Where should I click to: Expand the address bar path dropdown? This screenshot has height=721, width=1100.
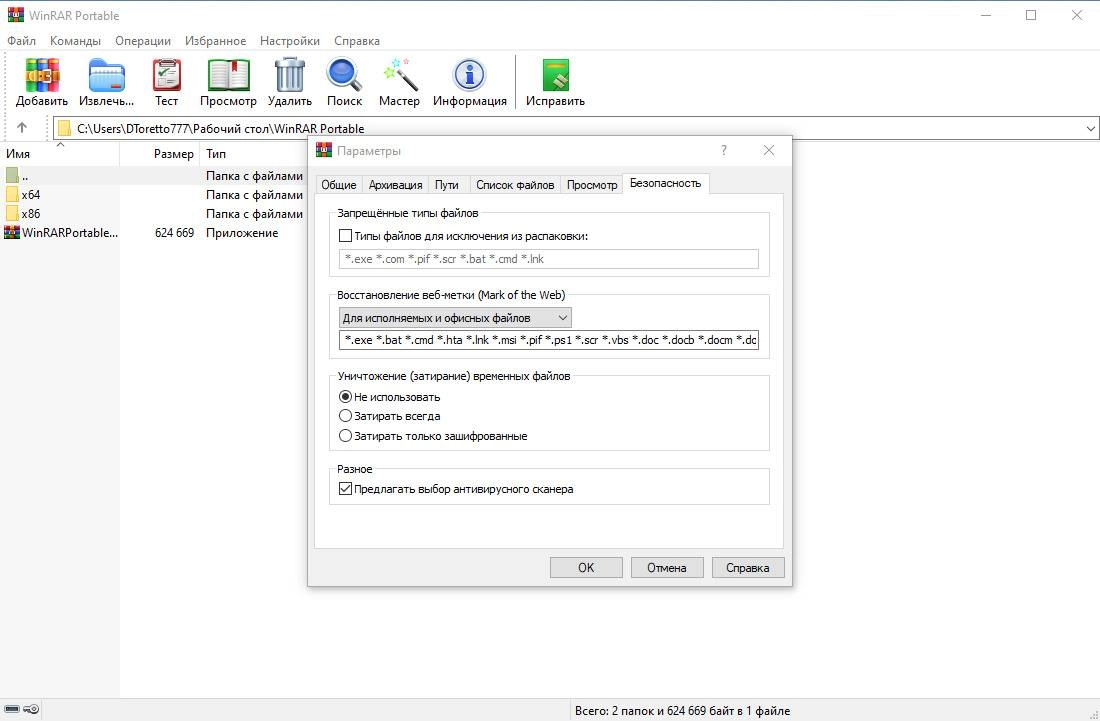tap(1090, 128)
